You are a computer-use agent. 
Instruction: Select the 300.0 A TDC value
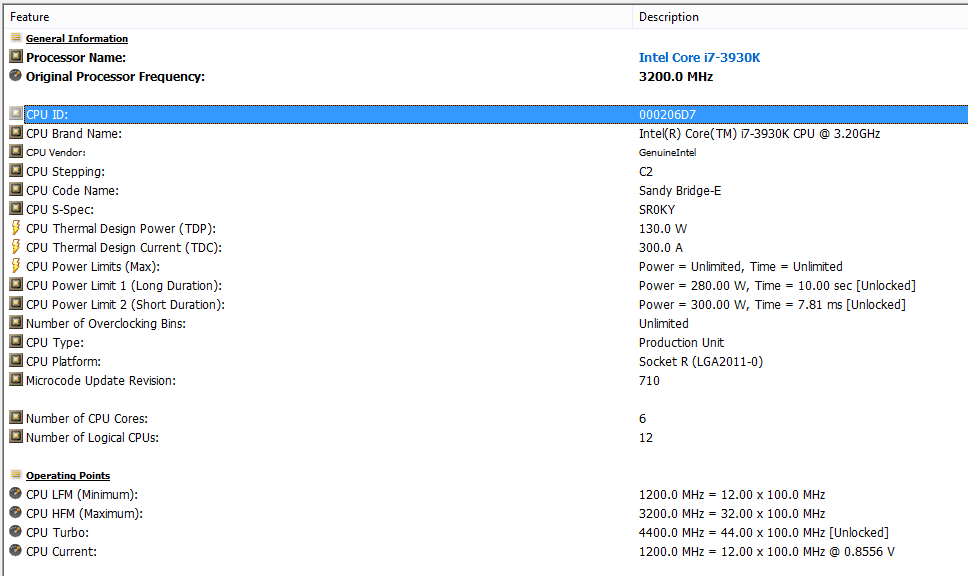pos(661,248)
